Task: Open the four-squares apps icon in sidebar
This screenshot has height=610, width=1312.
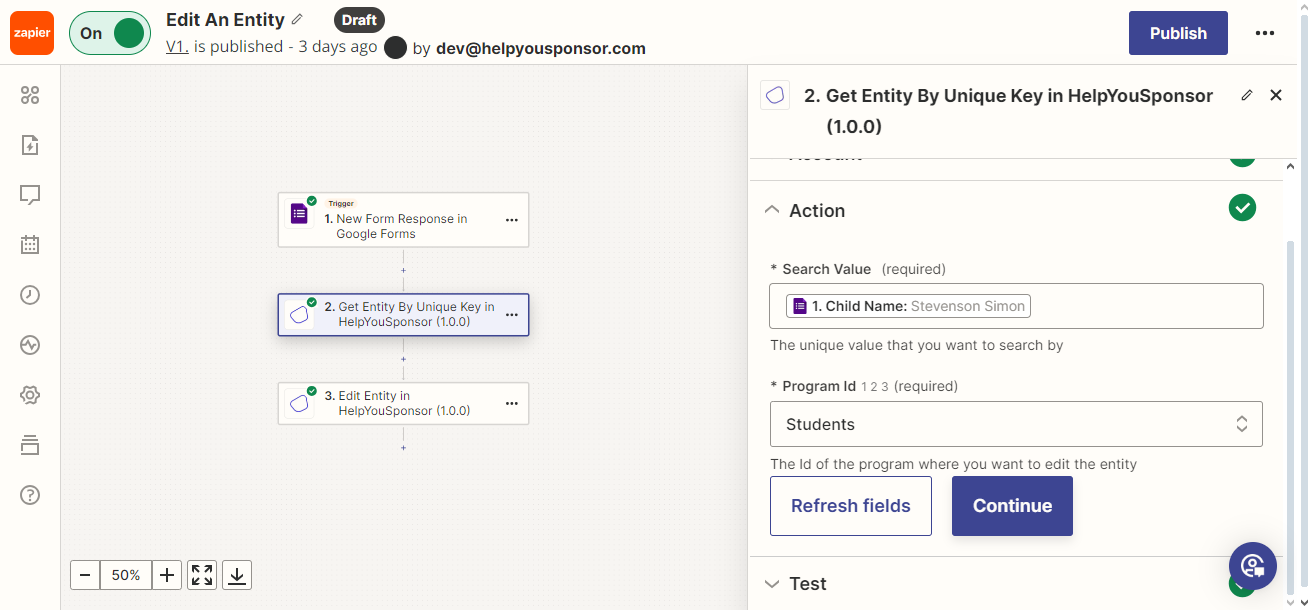Action: [30, 95]
